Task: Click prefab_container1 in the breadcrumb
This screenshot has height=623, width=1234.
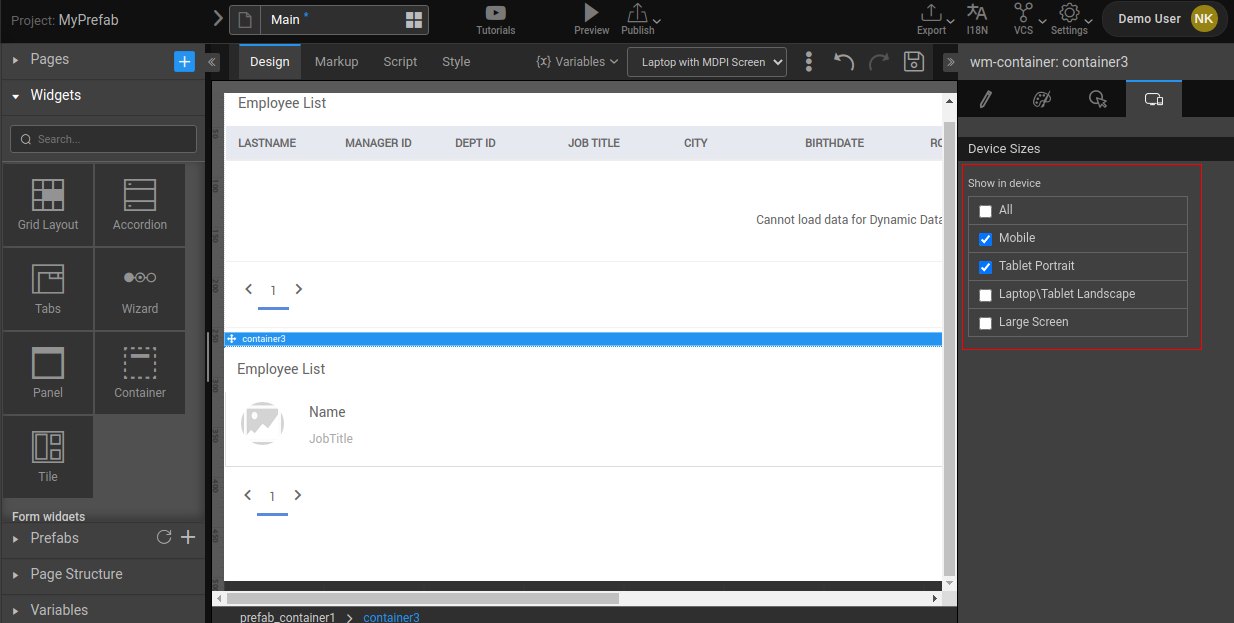Action: pos(287,617)
